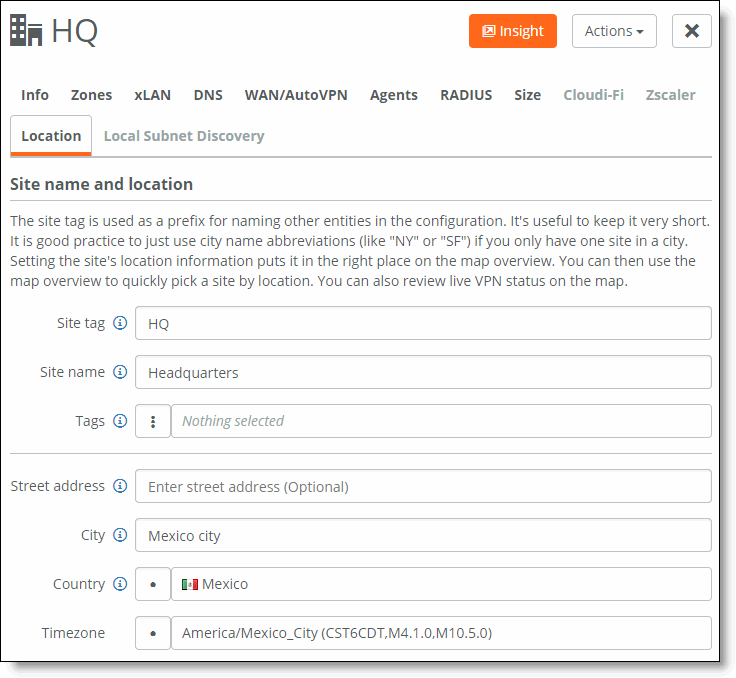Click the Insight external-link icon

[x=489, y=31]
